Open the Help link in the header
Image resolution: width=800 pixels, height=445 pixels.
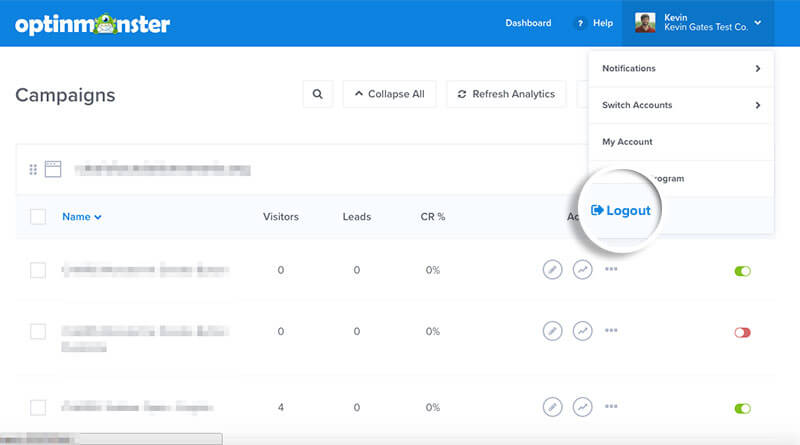click(x=603, y=23)
